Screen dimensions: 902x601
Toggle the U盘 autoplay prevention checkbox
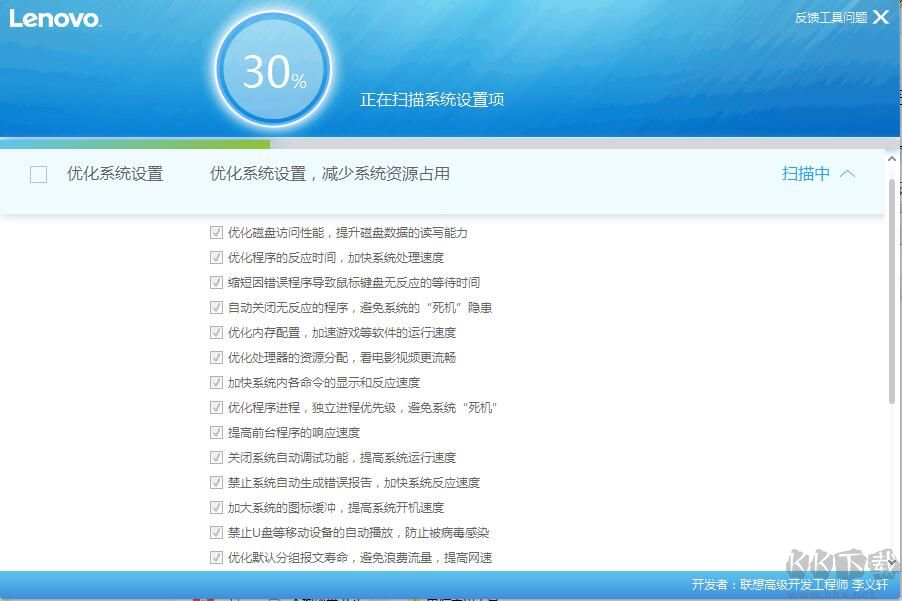pos(216,531)
